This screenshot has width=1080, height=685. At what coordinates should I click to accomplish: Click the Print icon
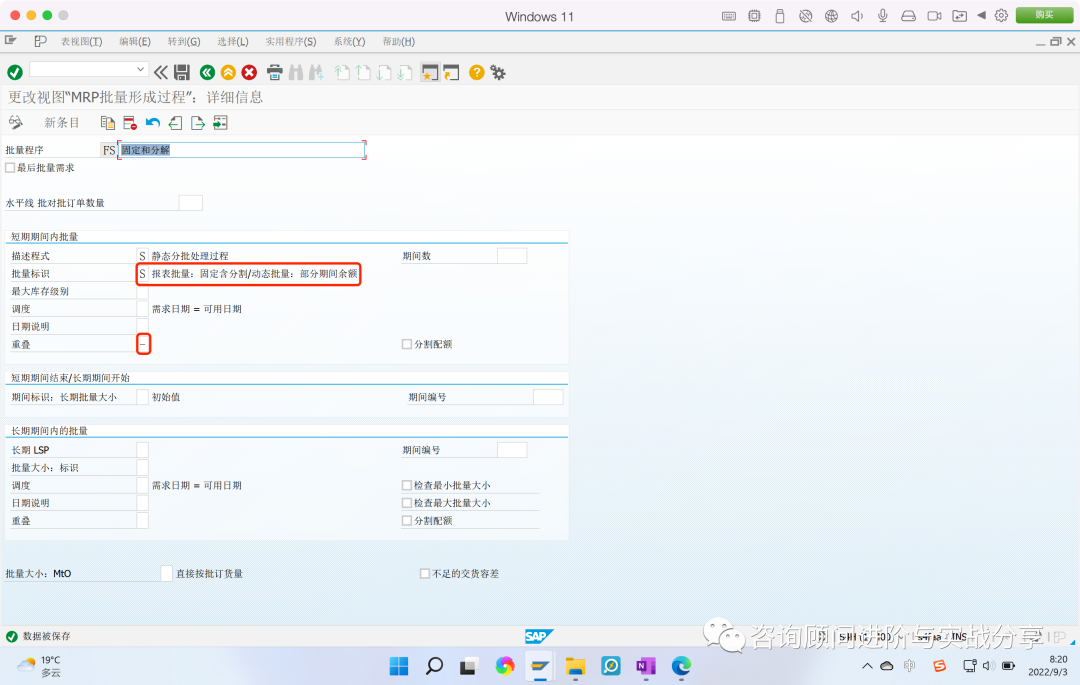274,72
